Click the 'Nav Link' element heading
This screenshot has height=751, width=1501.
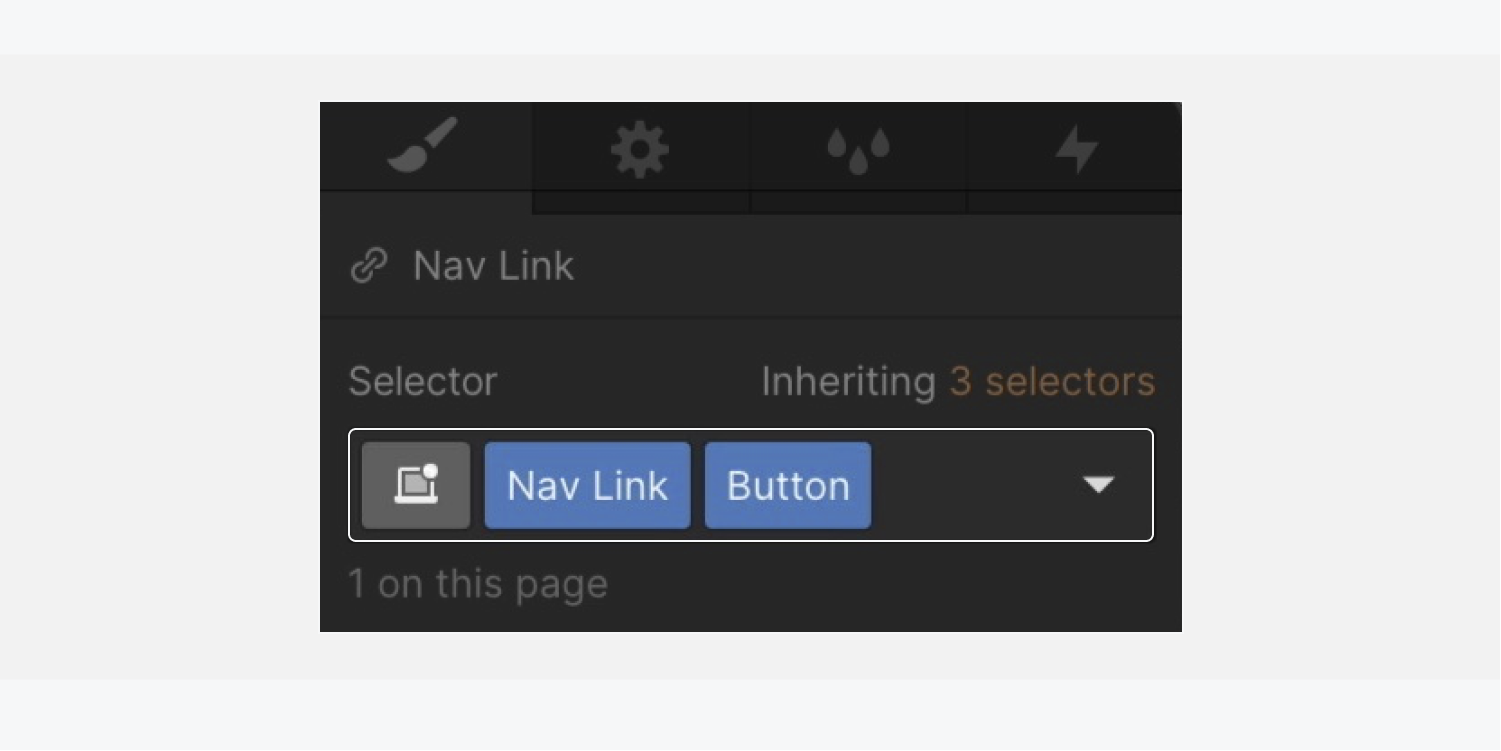pyautogui.click(x=493, y=266)
